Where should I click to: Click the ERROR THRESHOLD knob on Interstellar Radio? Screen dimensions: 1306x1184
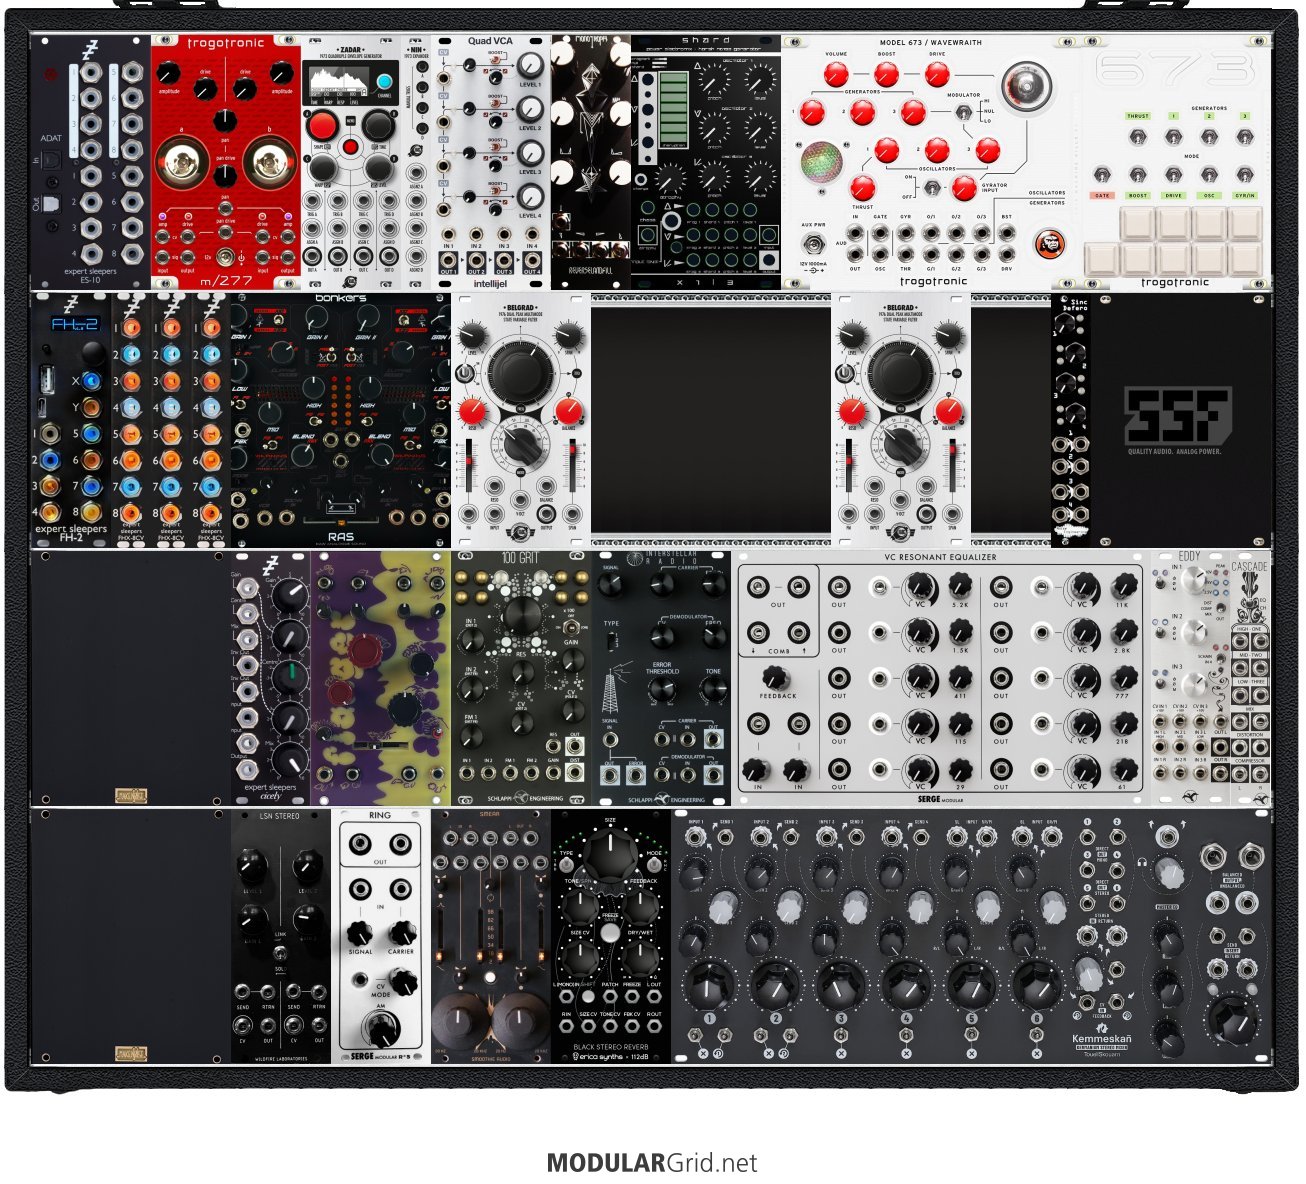tap(661, 688)
